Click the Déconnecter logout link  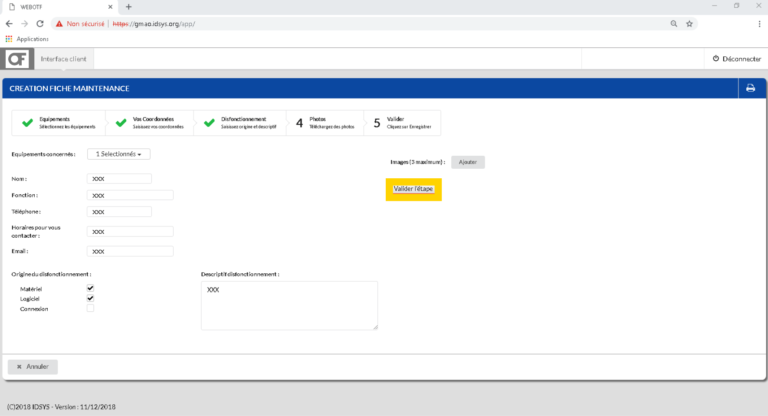pyautogui.click(x=736, y=59)
